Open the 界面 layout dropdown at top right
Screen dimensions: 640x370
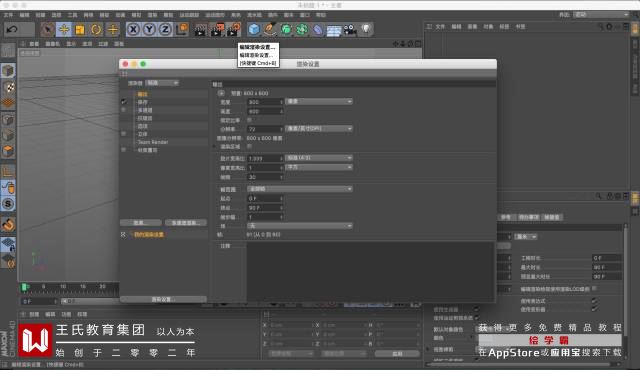click(x=602, y=15)
